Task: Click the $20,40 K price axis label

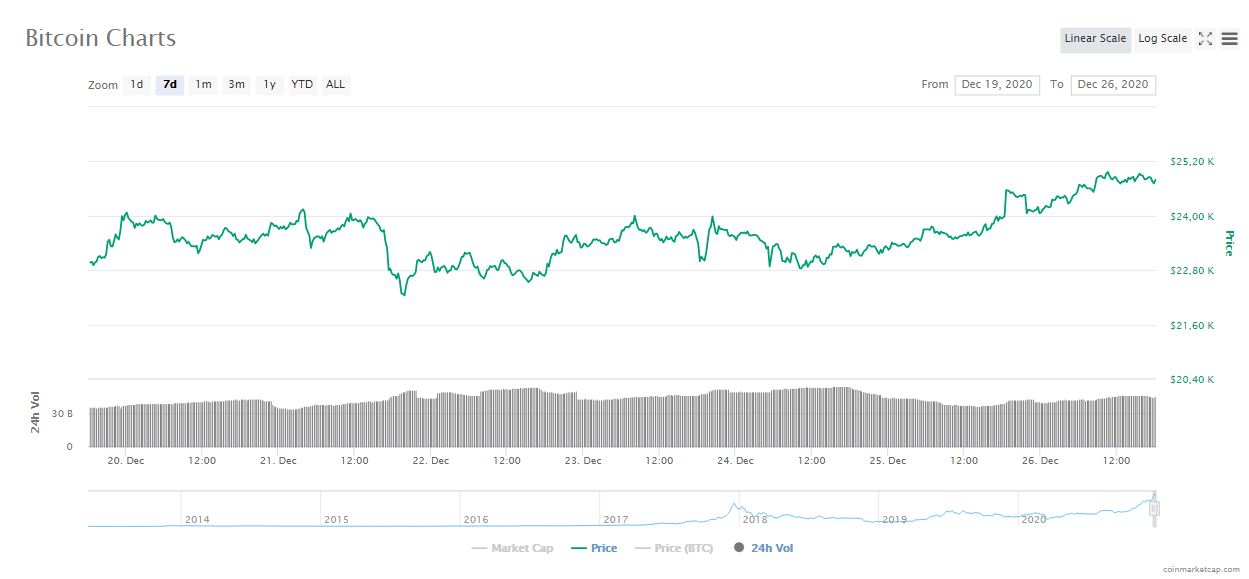Action: coord(1192,380)
